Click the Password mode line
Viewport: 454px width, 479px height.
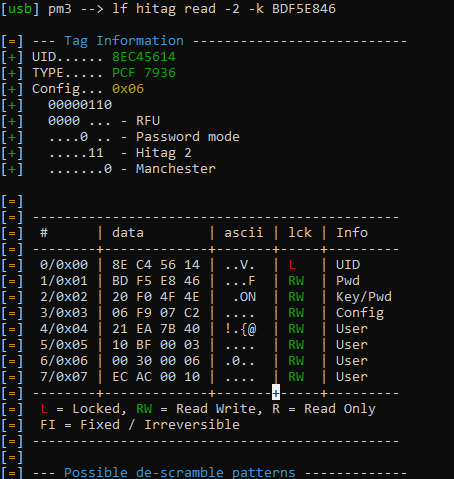click(144, 137)
